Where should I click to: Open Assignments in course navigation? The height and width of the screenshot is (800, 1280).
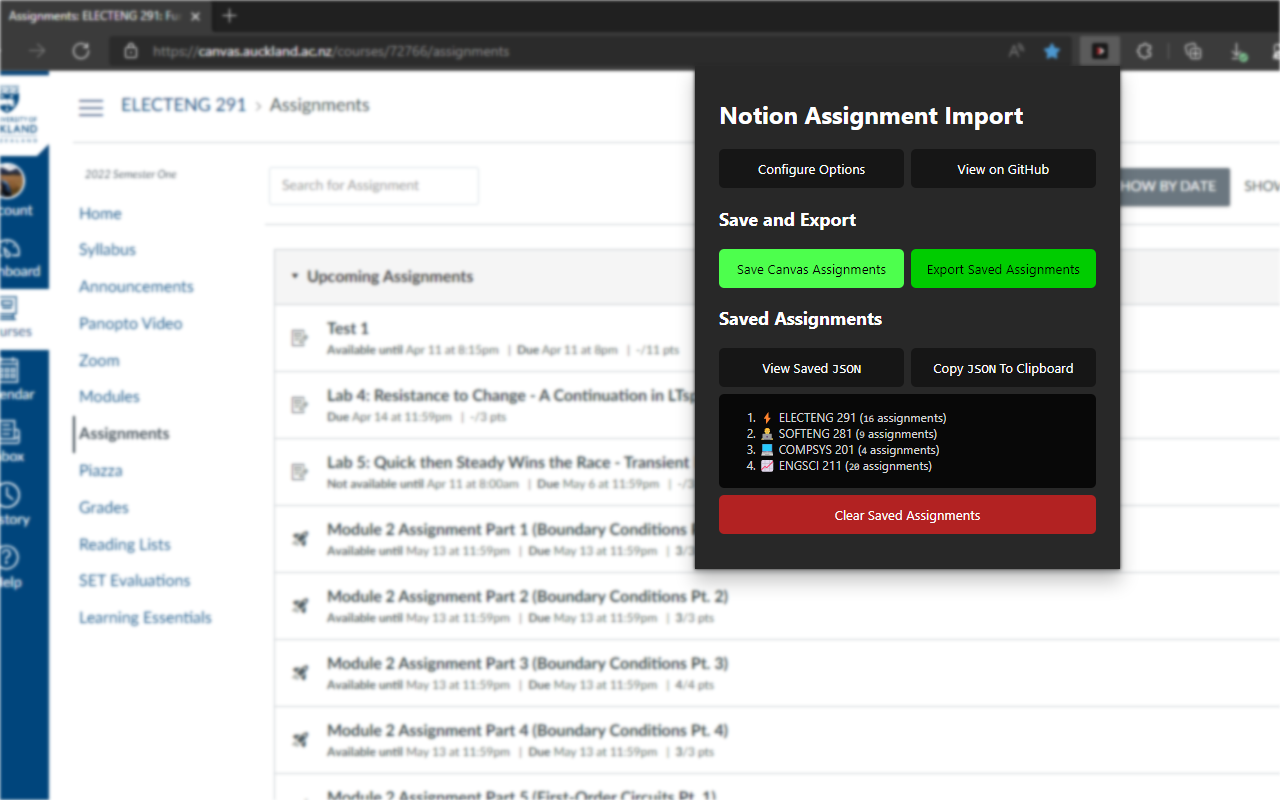click(x=124, y=433)
